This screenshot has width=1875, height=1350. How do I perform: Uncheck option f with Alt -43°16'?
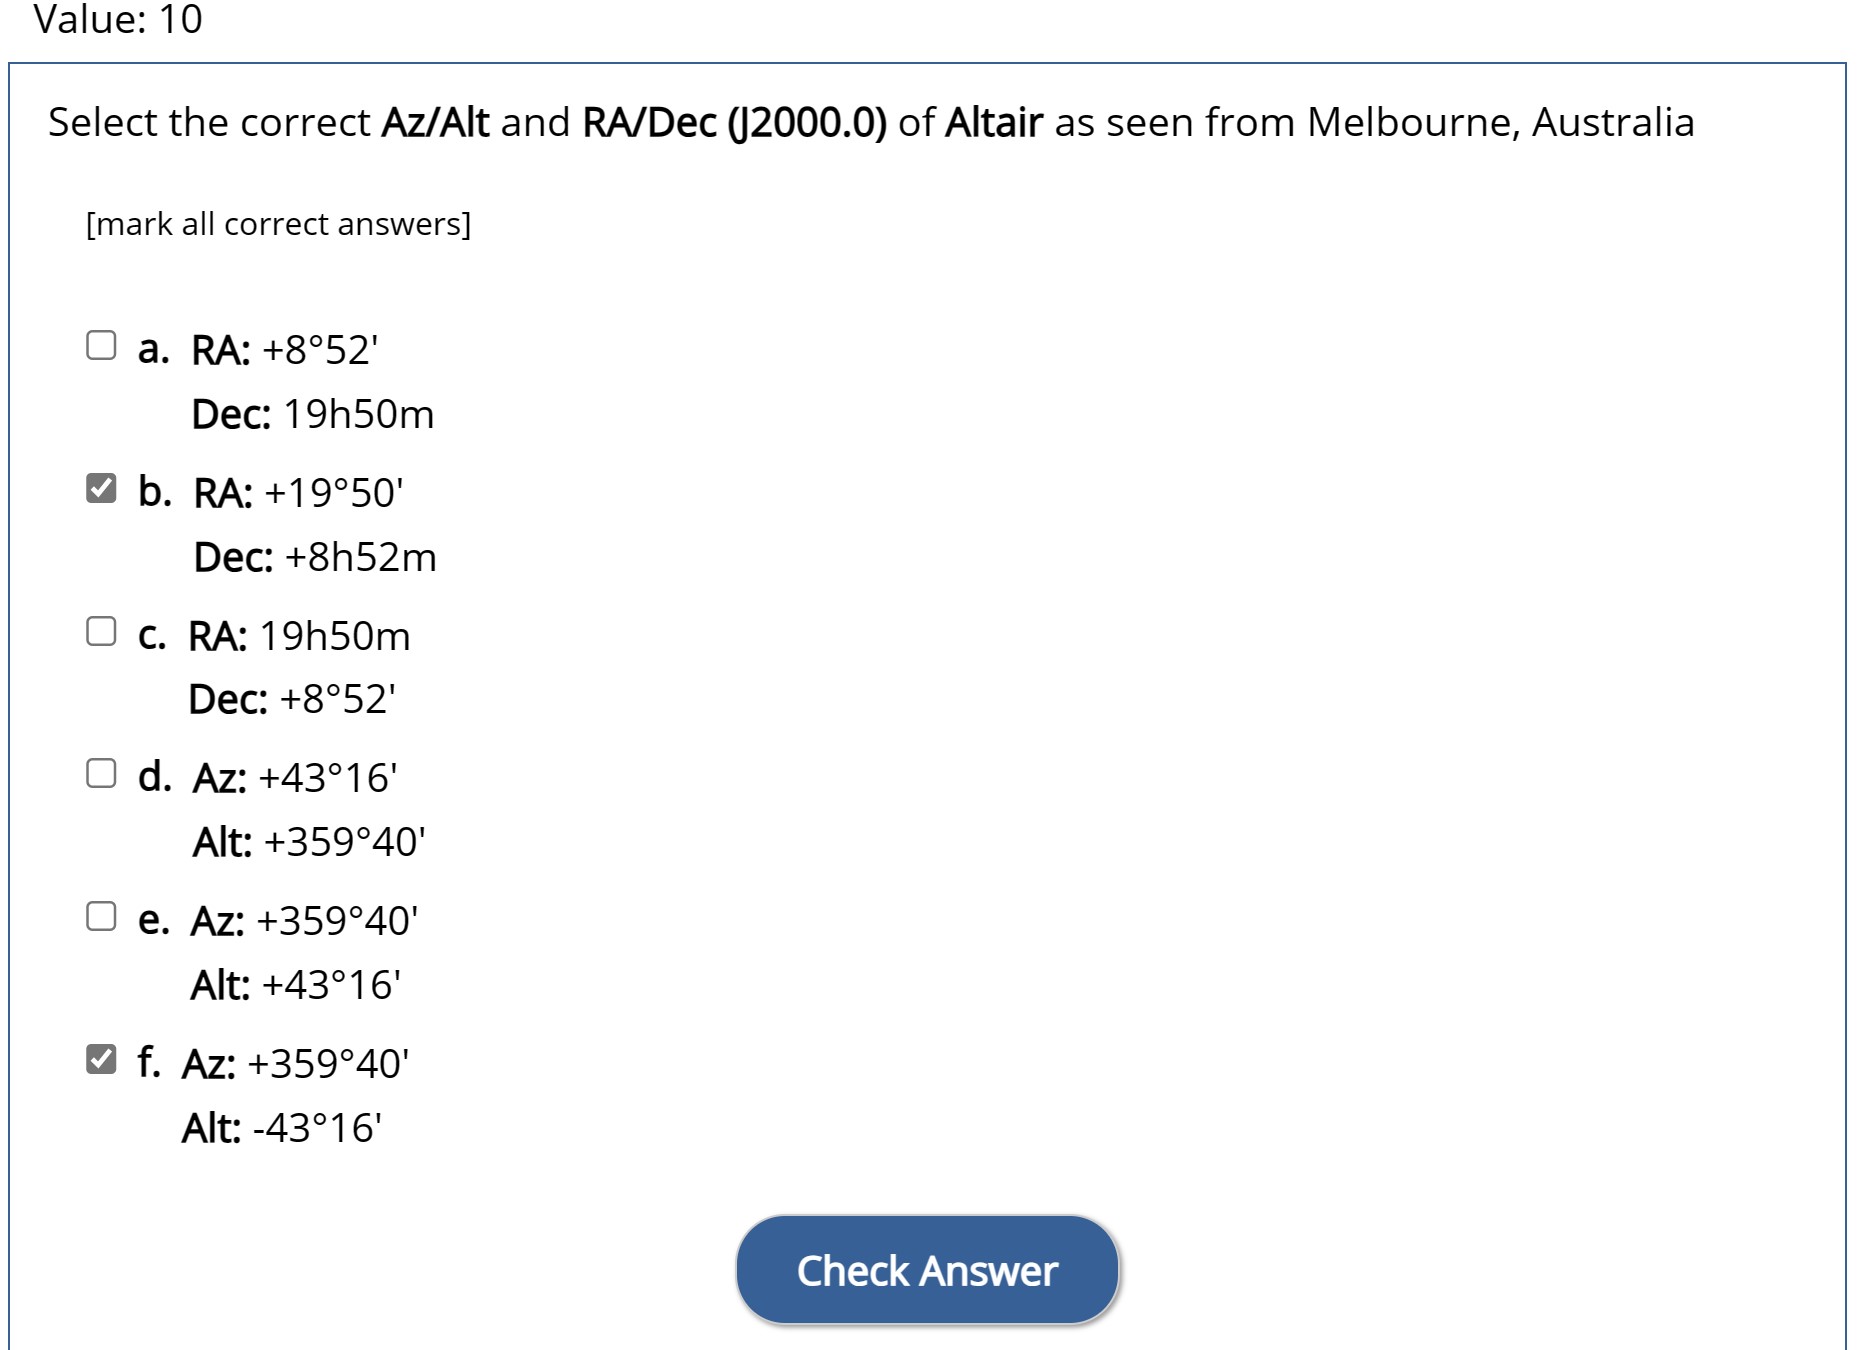[100, 1060]
